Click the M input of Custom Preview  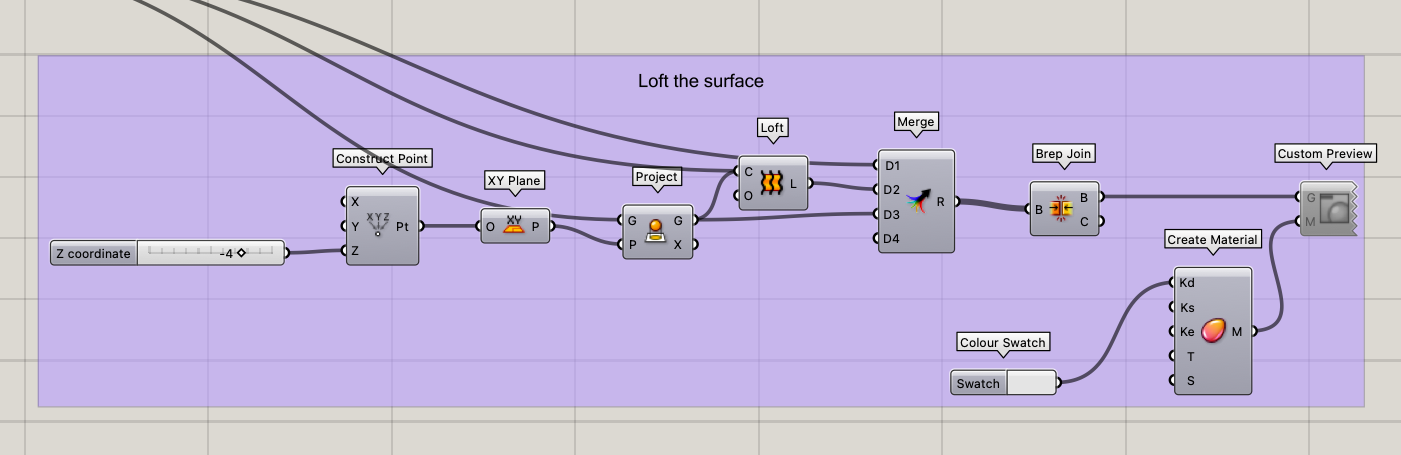click(1311, 221)
